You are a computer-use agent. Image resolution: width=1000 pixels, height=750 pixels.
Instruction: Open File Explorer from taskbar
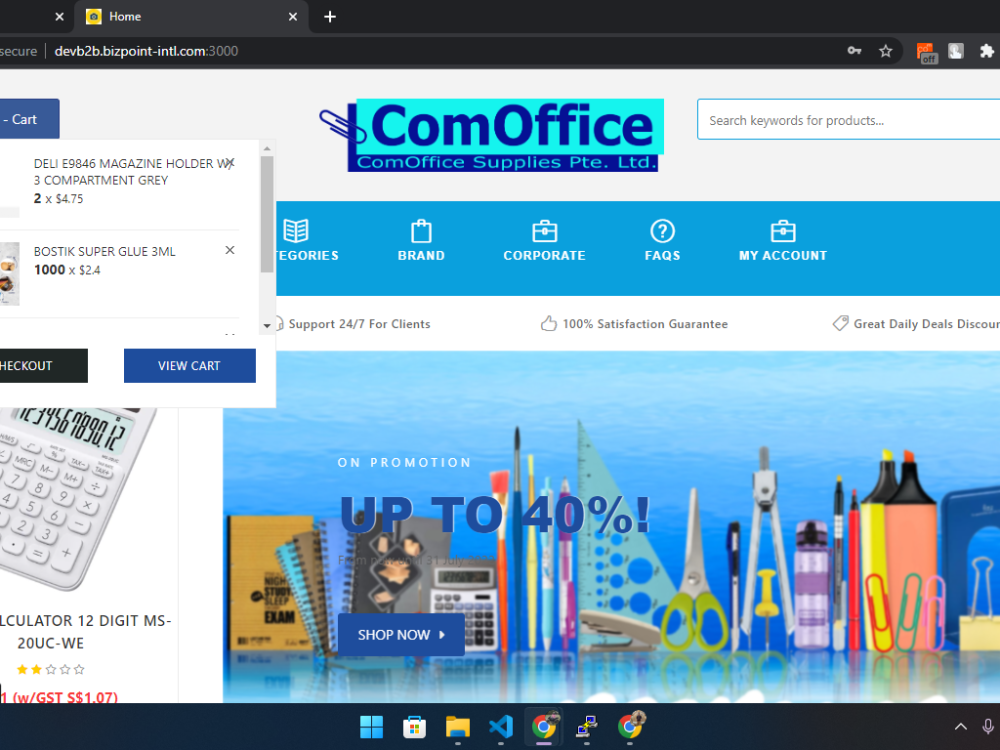(x=457, y=726)
